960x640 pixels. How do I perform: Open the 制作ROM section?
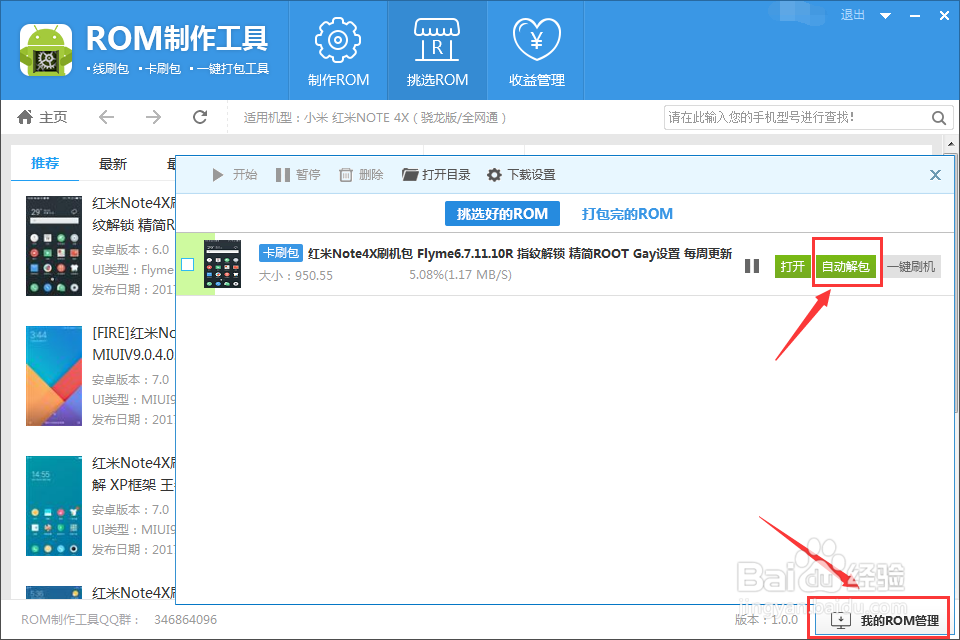338,51
